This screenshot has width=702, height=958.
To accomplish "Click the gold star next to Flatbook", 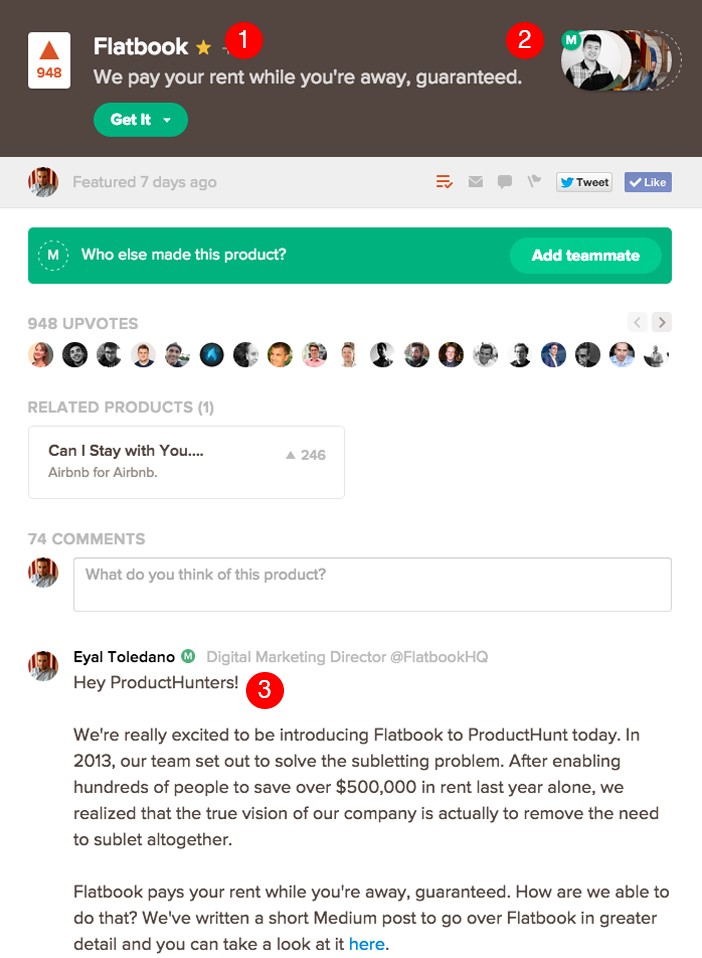I will coord(204,47).
